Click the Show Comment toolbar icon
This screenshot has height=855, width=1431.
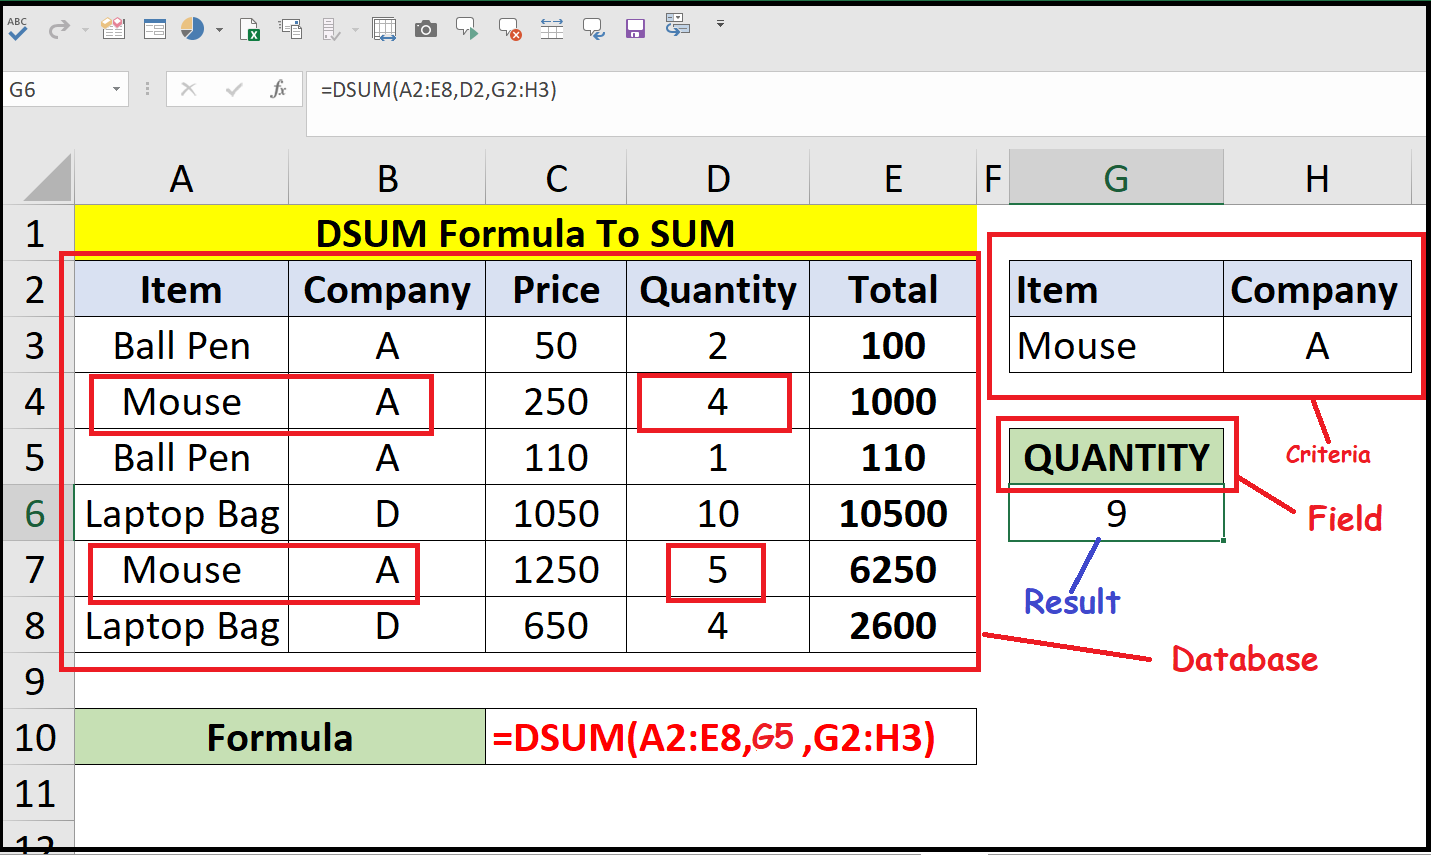click(x=467, y=28)
